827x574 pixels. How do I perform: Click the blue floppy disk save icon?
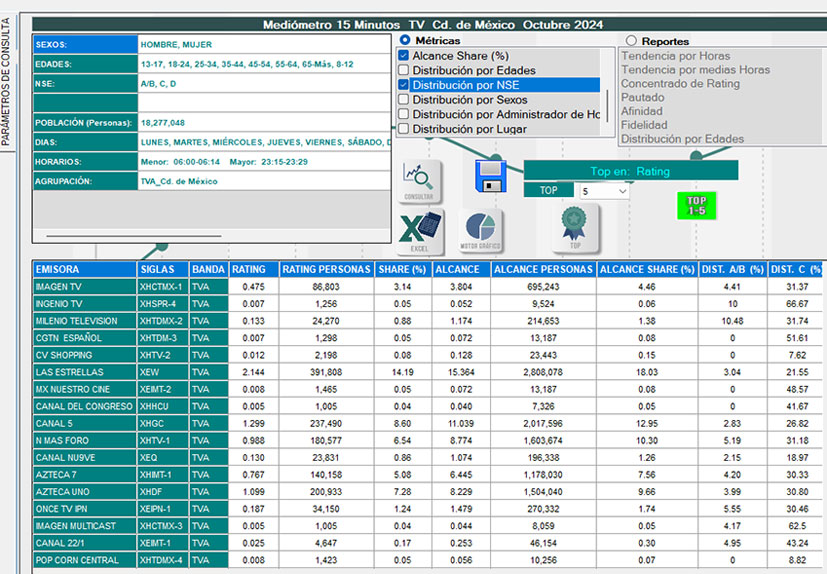(491, 176)
